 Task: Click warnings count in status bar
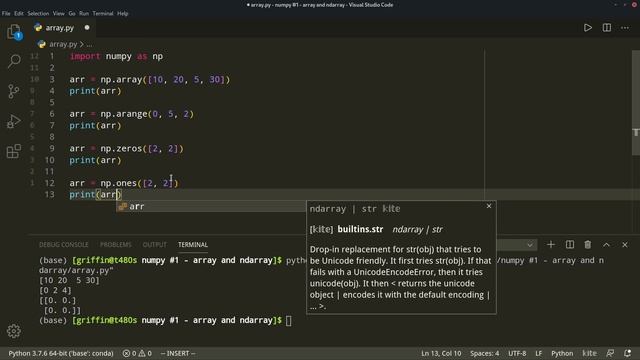(145, 353)
